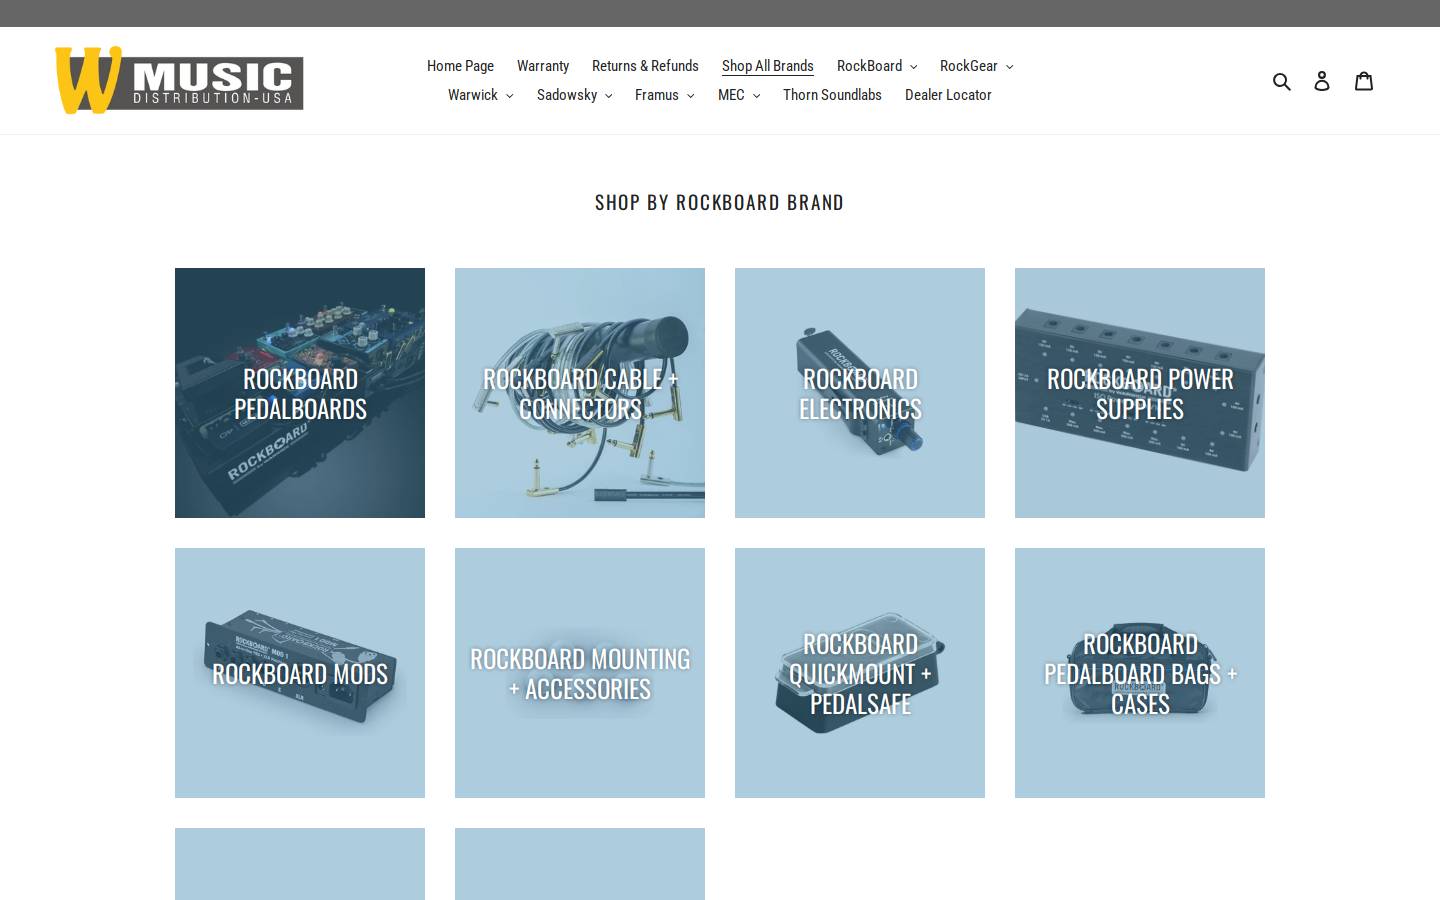
Task: Open RockBoard QuickMount + PedalSafe tile
Action: (860, 673)
